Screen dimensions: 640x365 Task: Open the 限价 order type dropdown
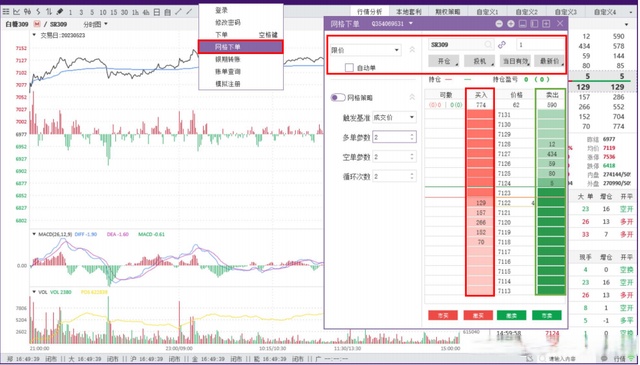366,50
